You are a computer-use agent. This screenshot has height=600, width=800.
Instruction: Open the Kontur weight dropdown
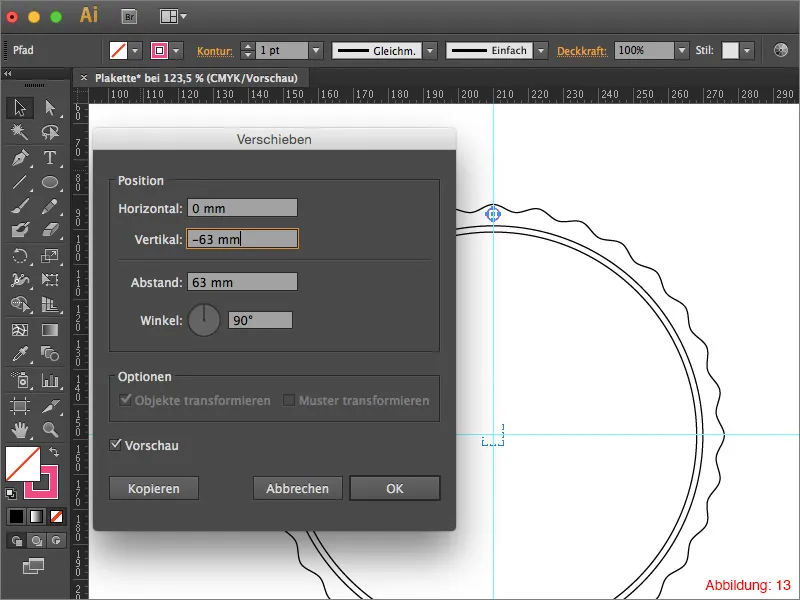coord(316,51)
